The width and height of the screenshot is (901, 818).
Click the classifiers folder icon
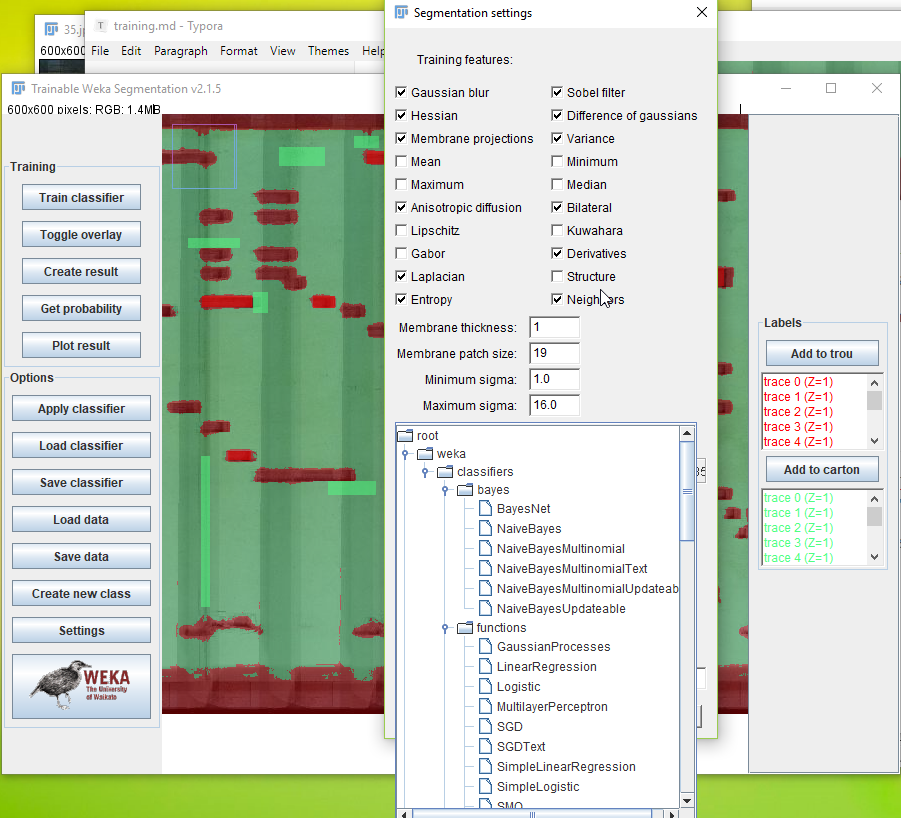tap(445, 472)
